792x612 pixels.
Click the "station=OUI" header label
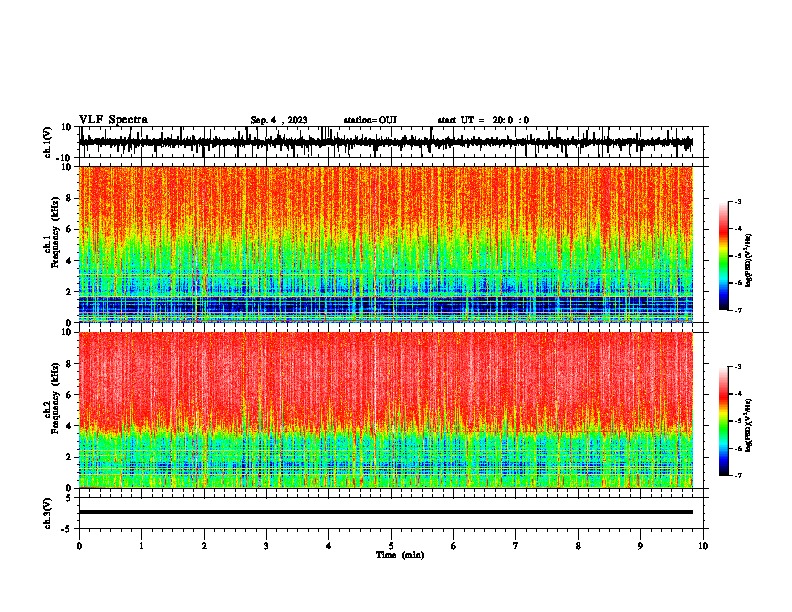[370, 120]
